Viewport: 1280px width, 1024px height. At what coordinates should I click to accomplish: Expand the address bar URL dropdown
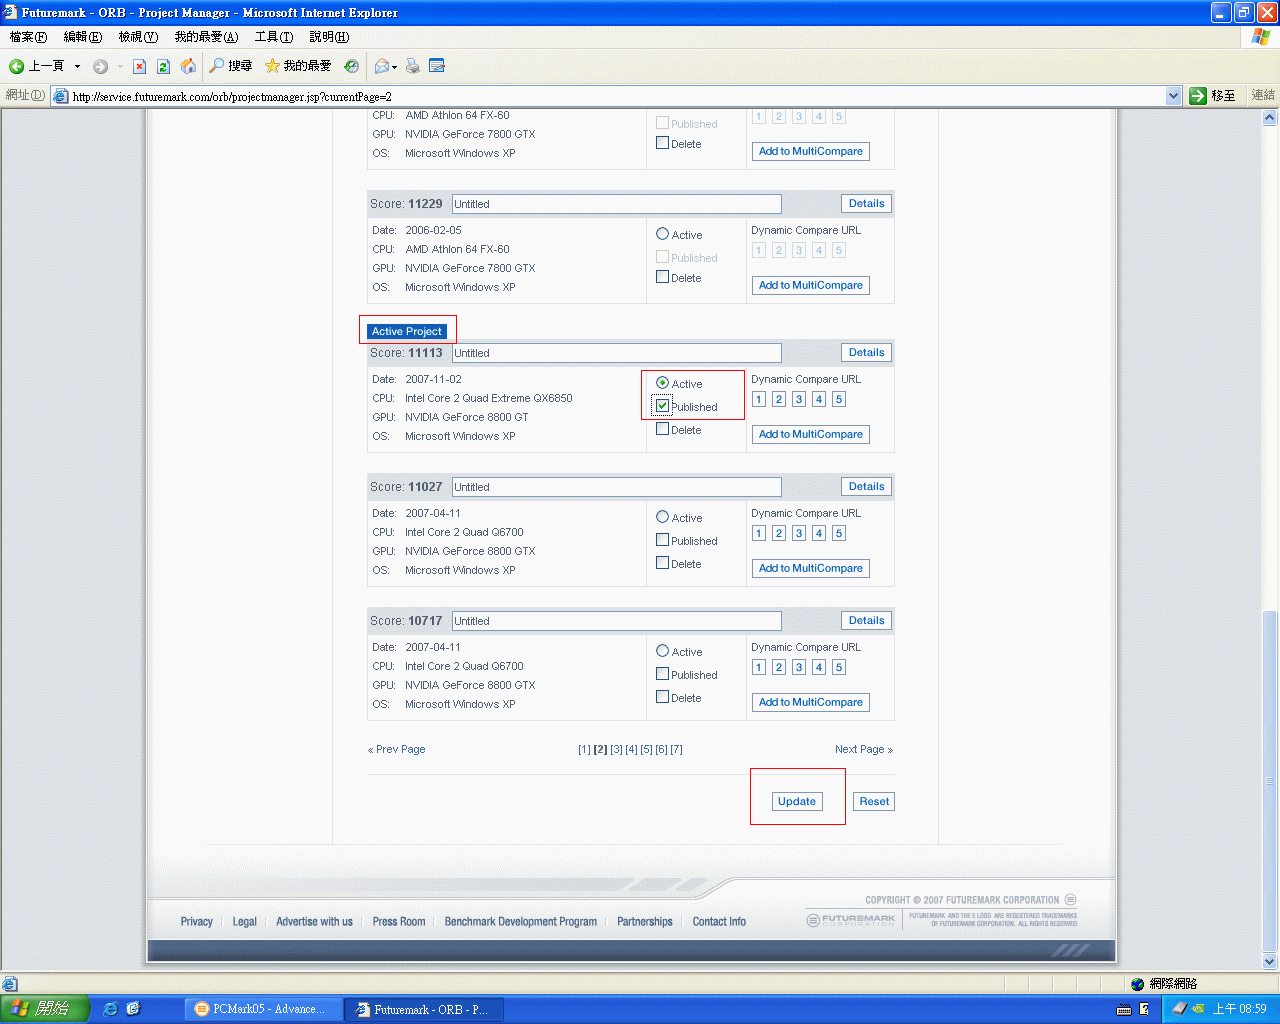pyautogui.click(x=1174, y=96)
